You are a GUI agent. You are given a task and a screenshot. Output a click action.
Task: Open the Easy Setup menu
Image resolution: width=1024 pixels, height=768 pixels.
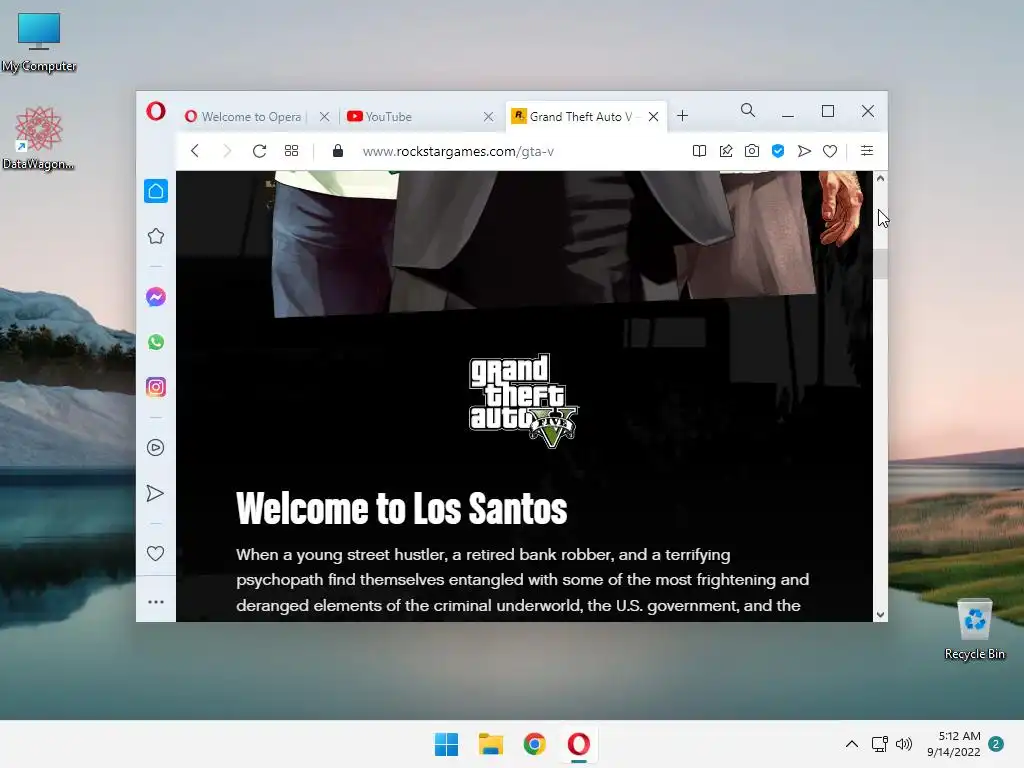tap(867, 151)
